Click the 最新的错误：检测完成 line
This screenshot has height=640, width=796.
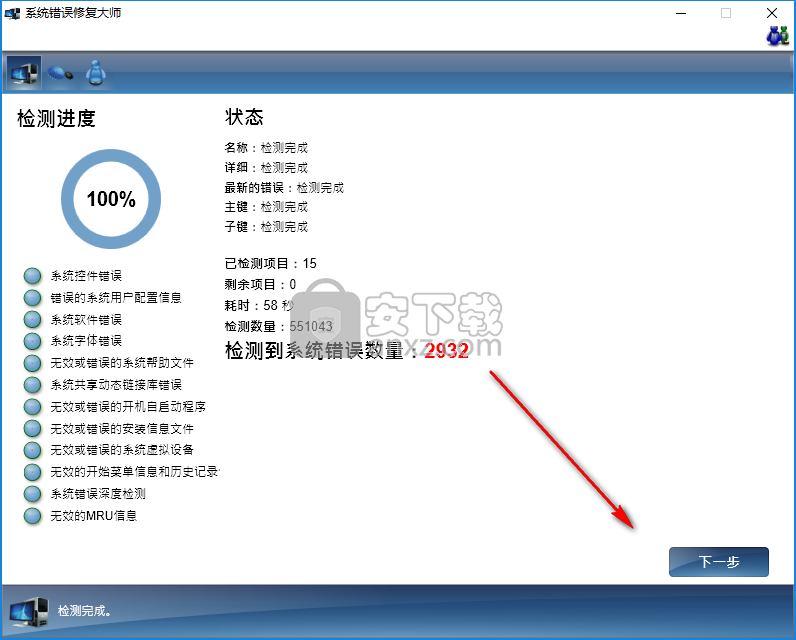[x=284, y=188]
